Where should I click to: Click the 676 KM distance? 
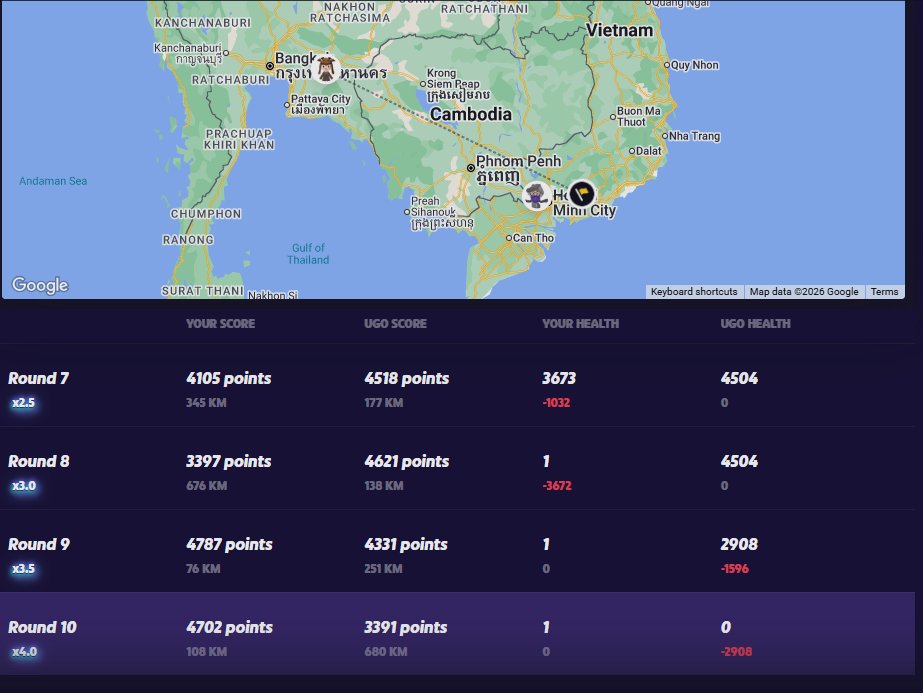point(207,486)
